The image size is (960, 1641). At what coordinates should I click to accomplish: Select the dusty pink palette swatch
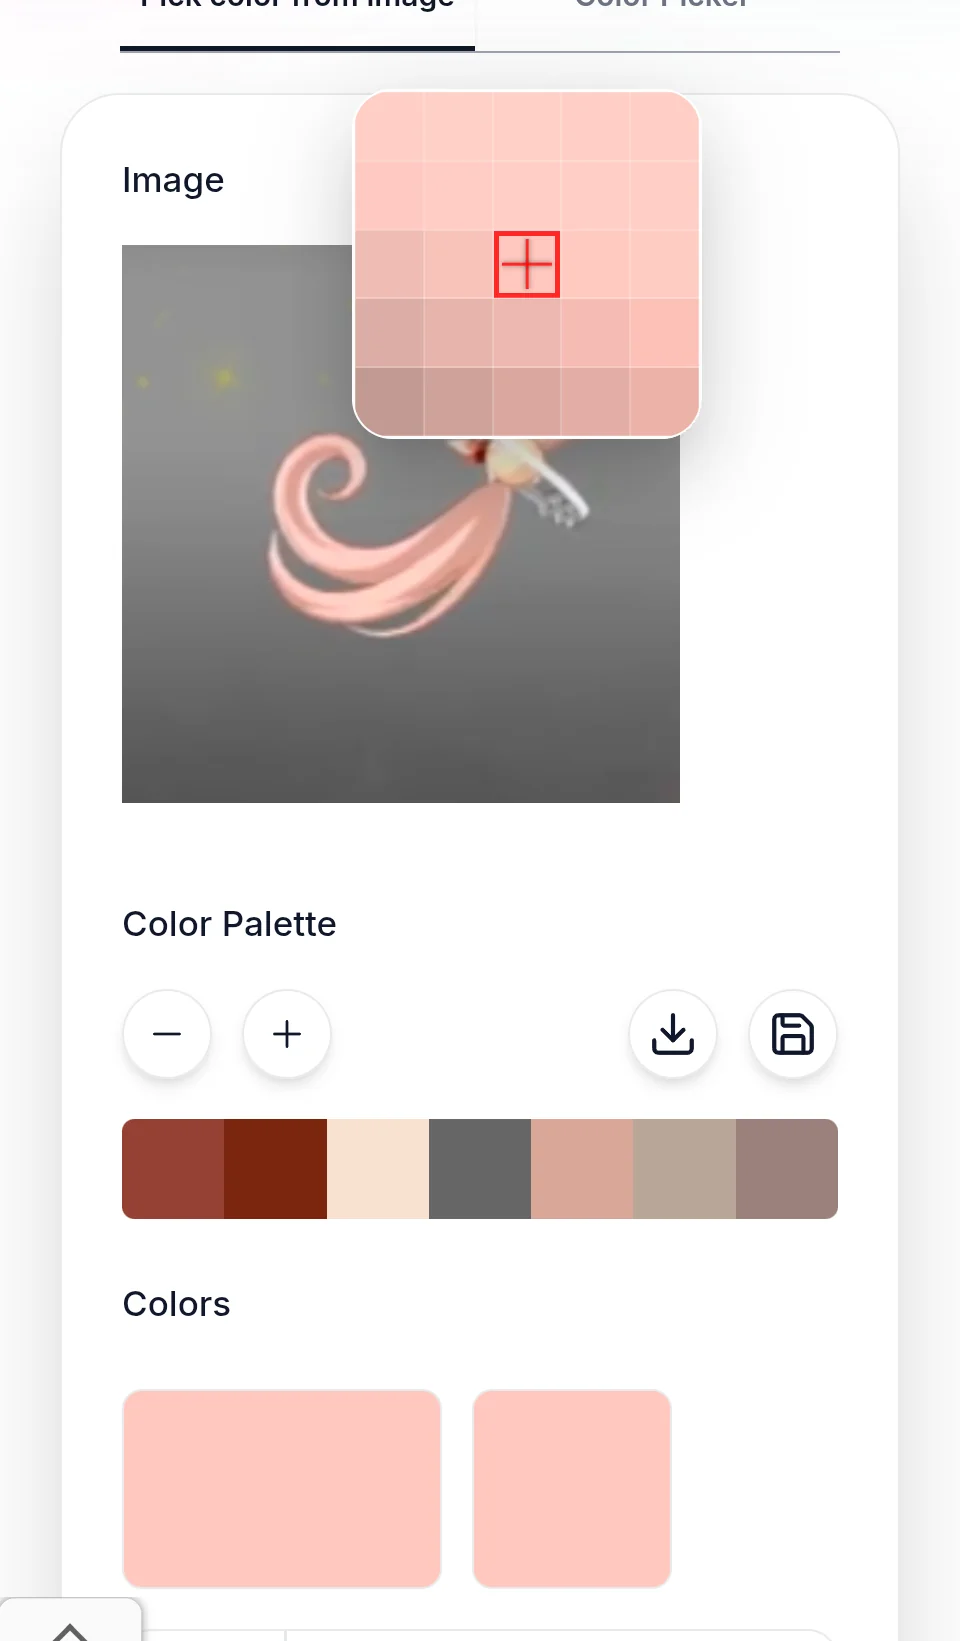pyautogui.click(x=582, y=1169)
